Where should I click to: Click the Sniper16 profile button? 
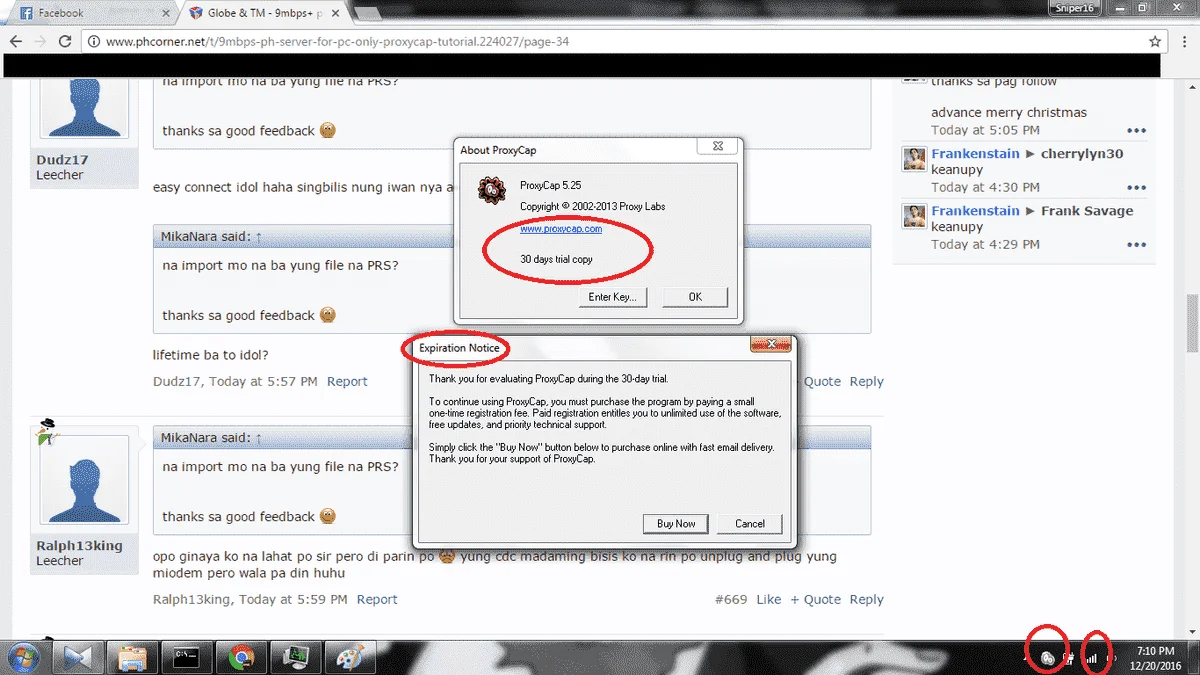point(1073,8)
